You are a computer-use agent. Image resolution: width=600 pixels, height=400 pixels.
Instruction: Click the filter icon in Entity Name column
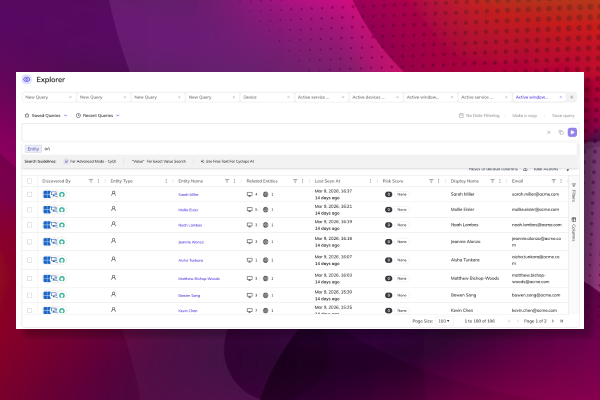click(227, 181)
